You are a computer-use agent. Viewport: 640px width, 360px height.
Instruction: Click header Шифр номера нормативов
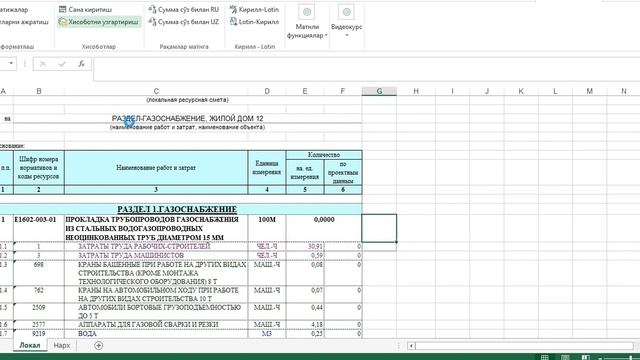pyautogui.click(x=39, y=168)
